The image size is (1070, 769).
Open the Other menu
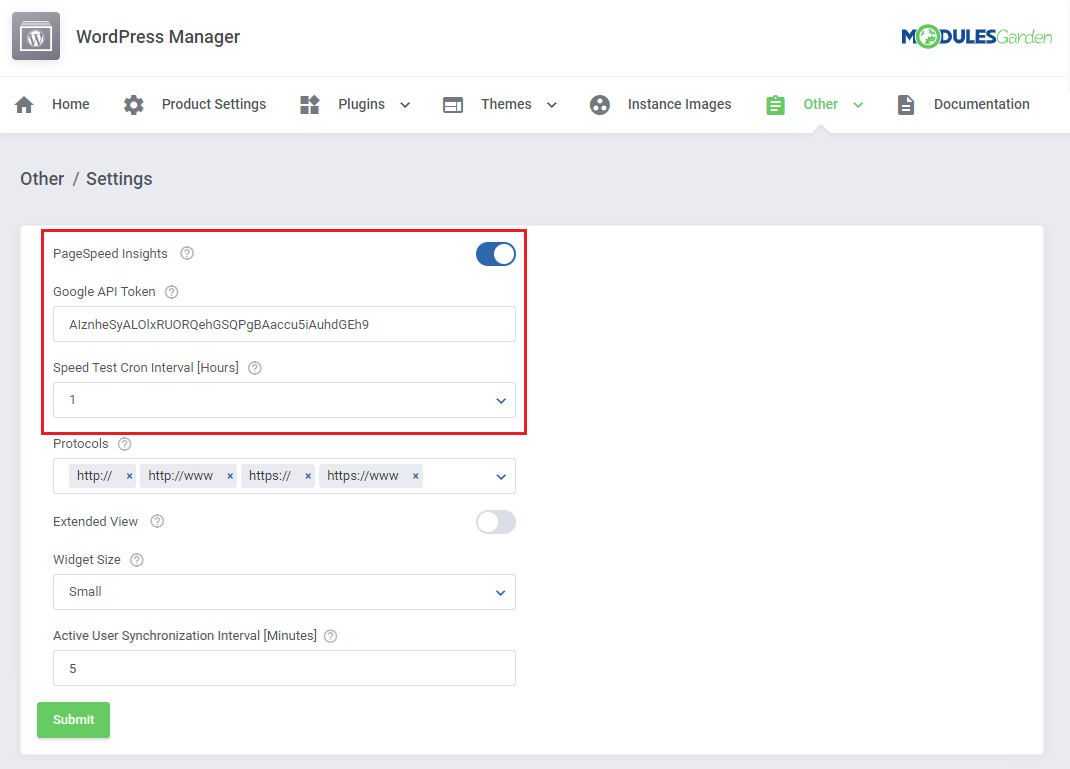click(820, 104)
